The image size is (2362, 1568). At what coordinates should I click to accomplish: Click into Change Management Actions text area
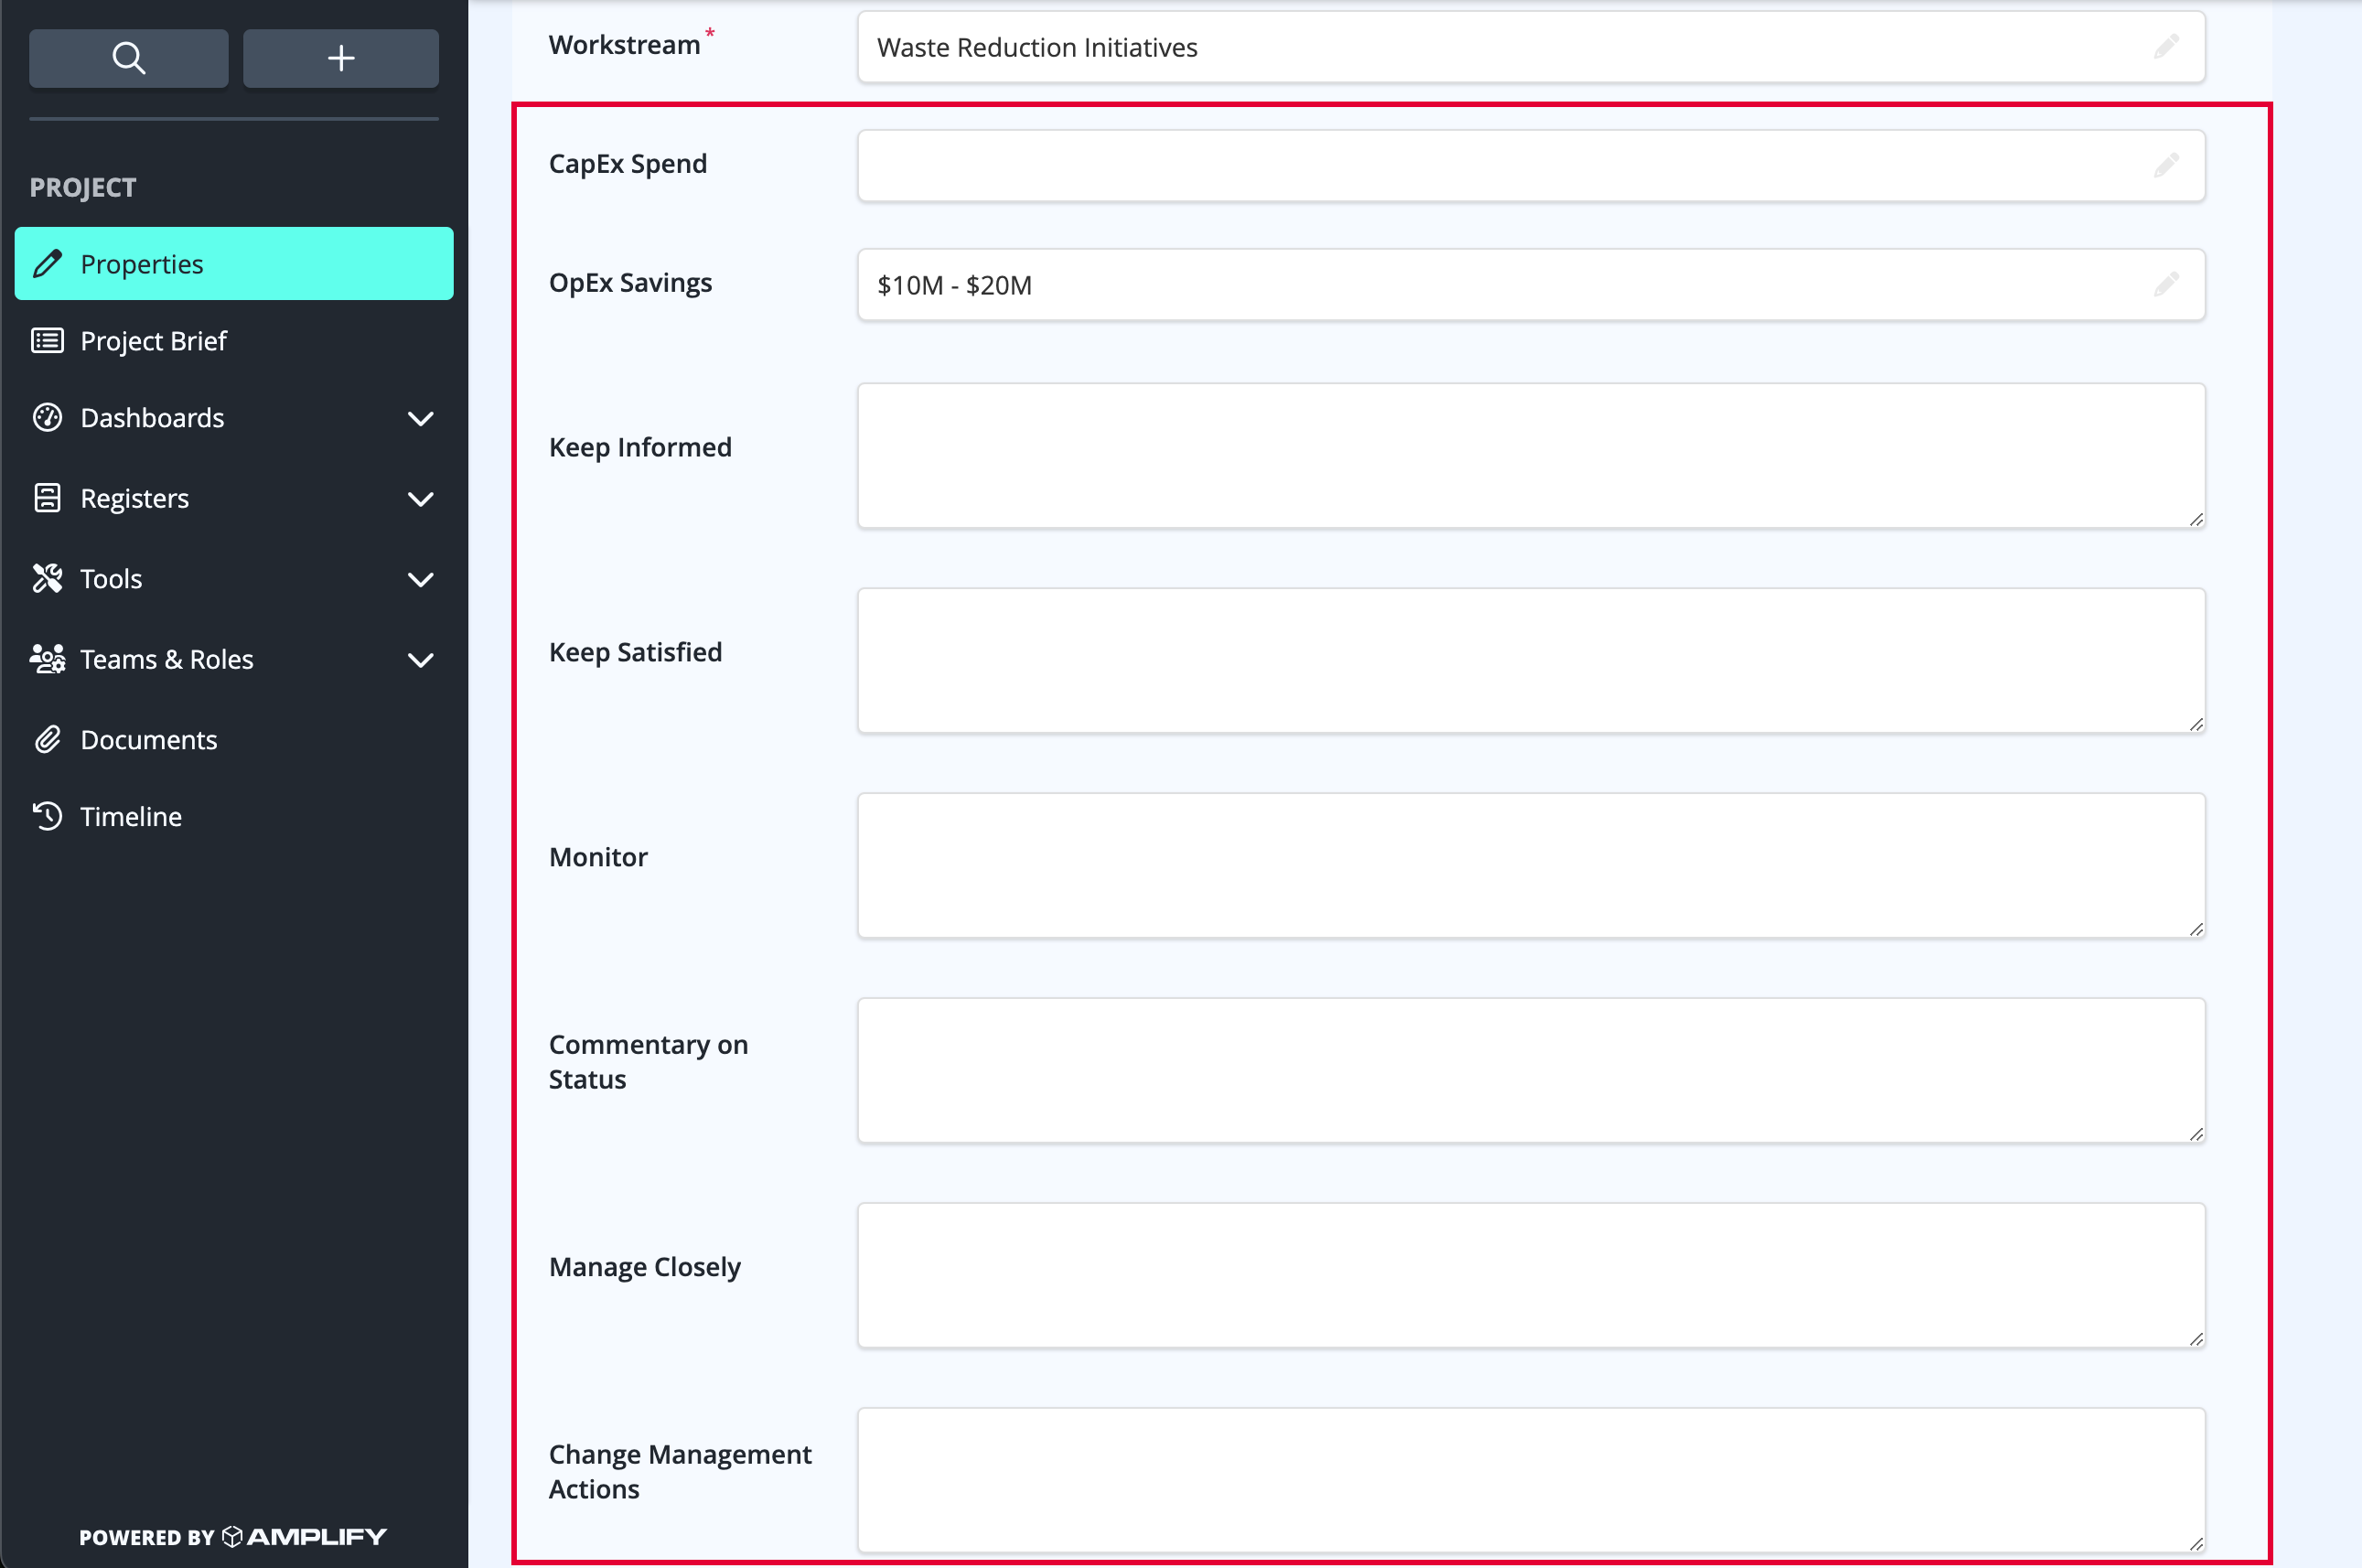coord(1531,1481)
